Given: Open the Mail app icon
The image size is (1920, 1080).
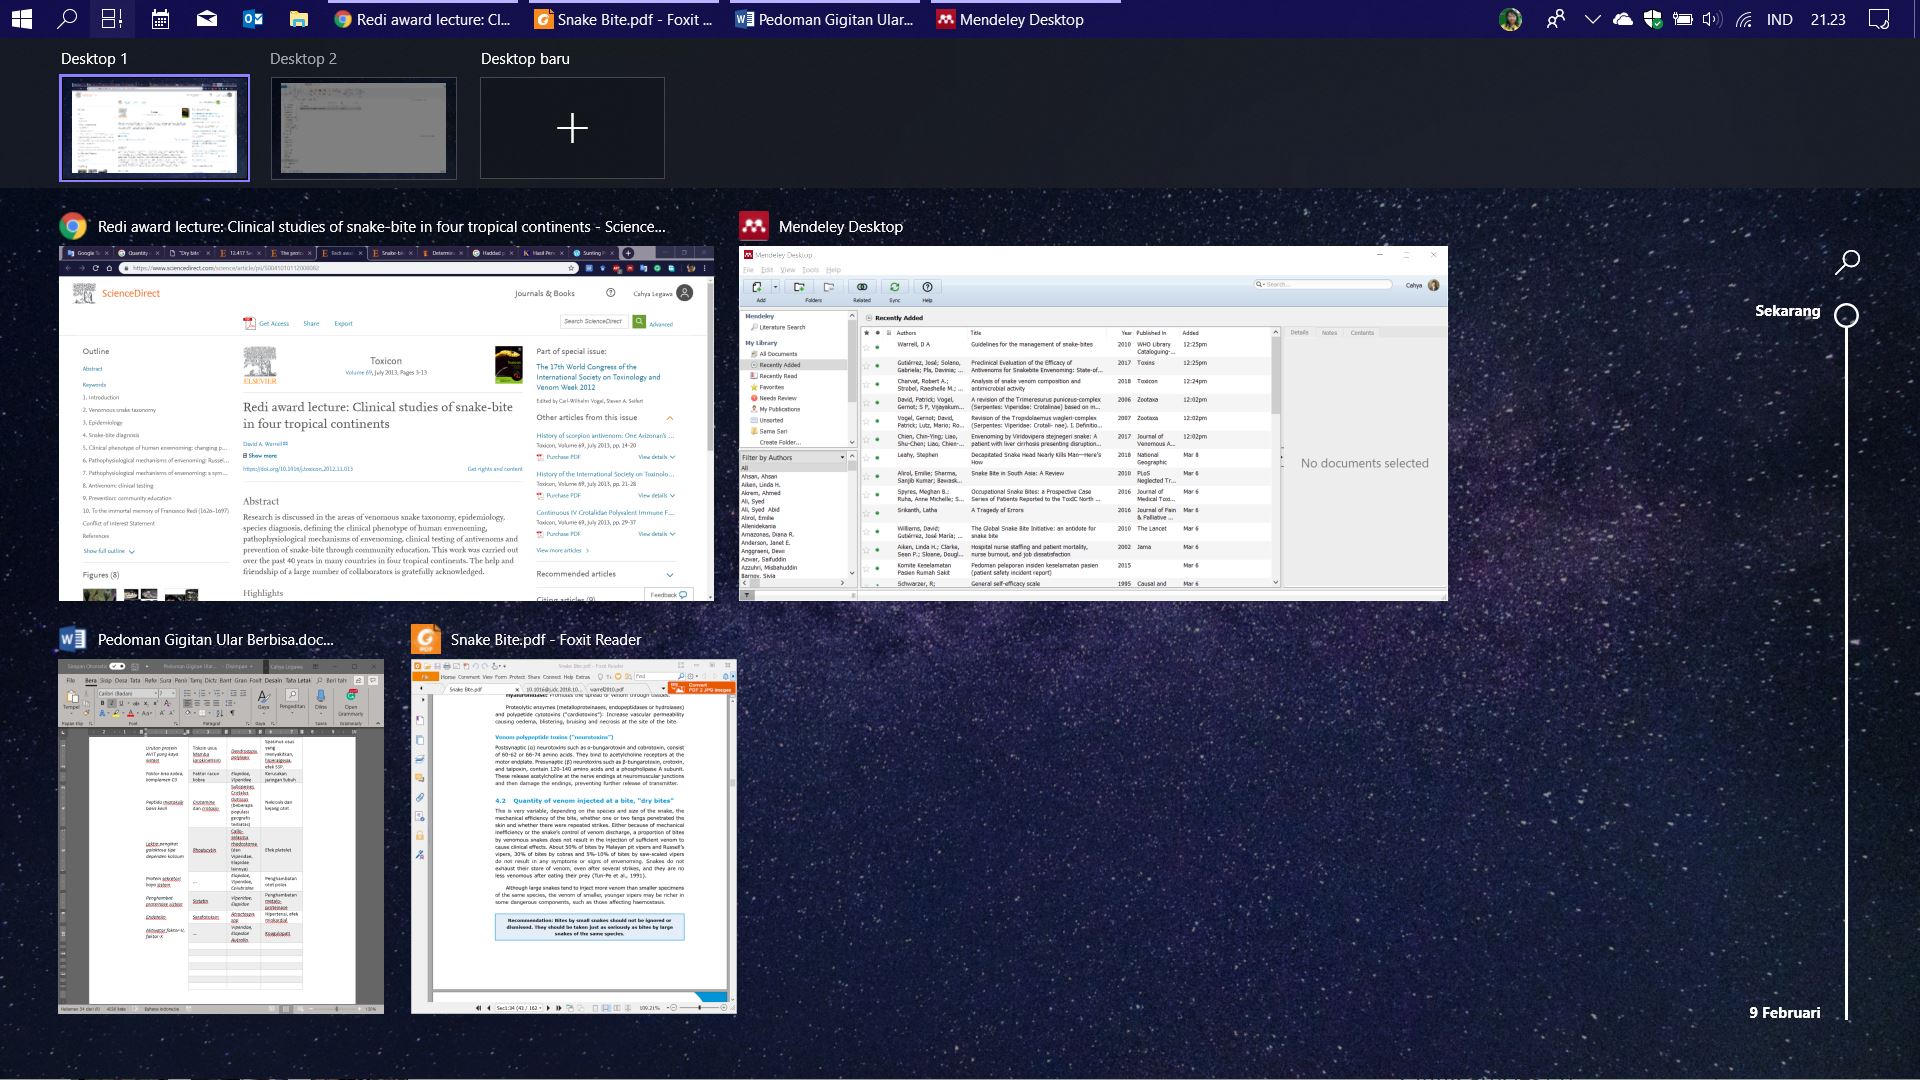Looking at the screenshot, I should [x=207, y=19].
